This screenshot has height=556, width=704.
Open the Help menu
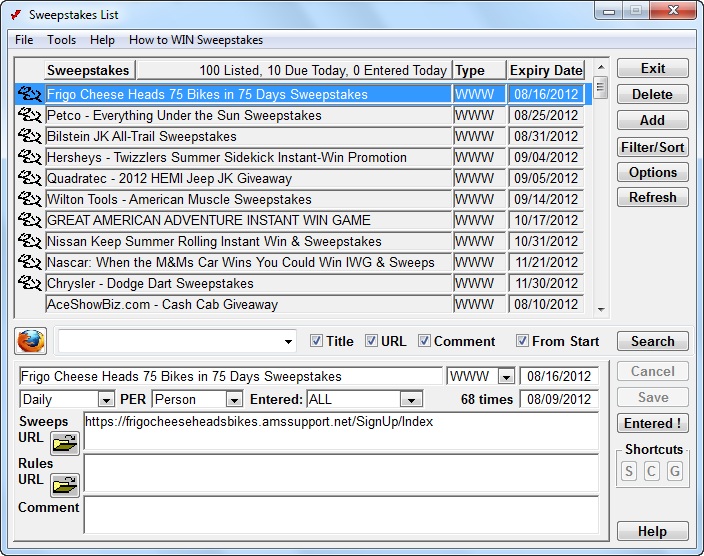pyautogui.click(x=102, y=40)
